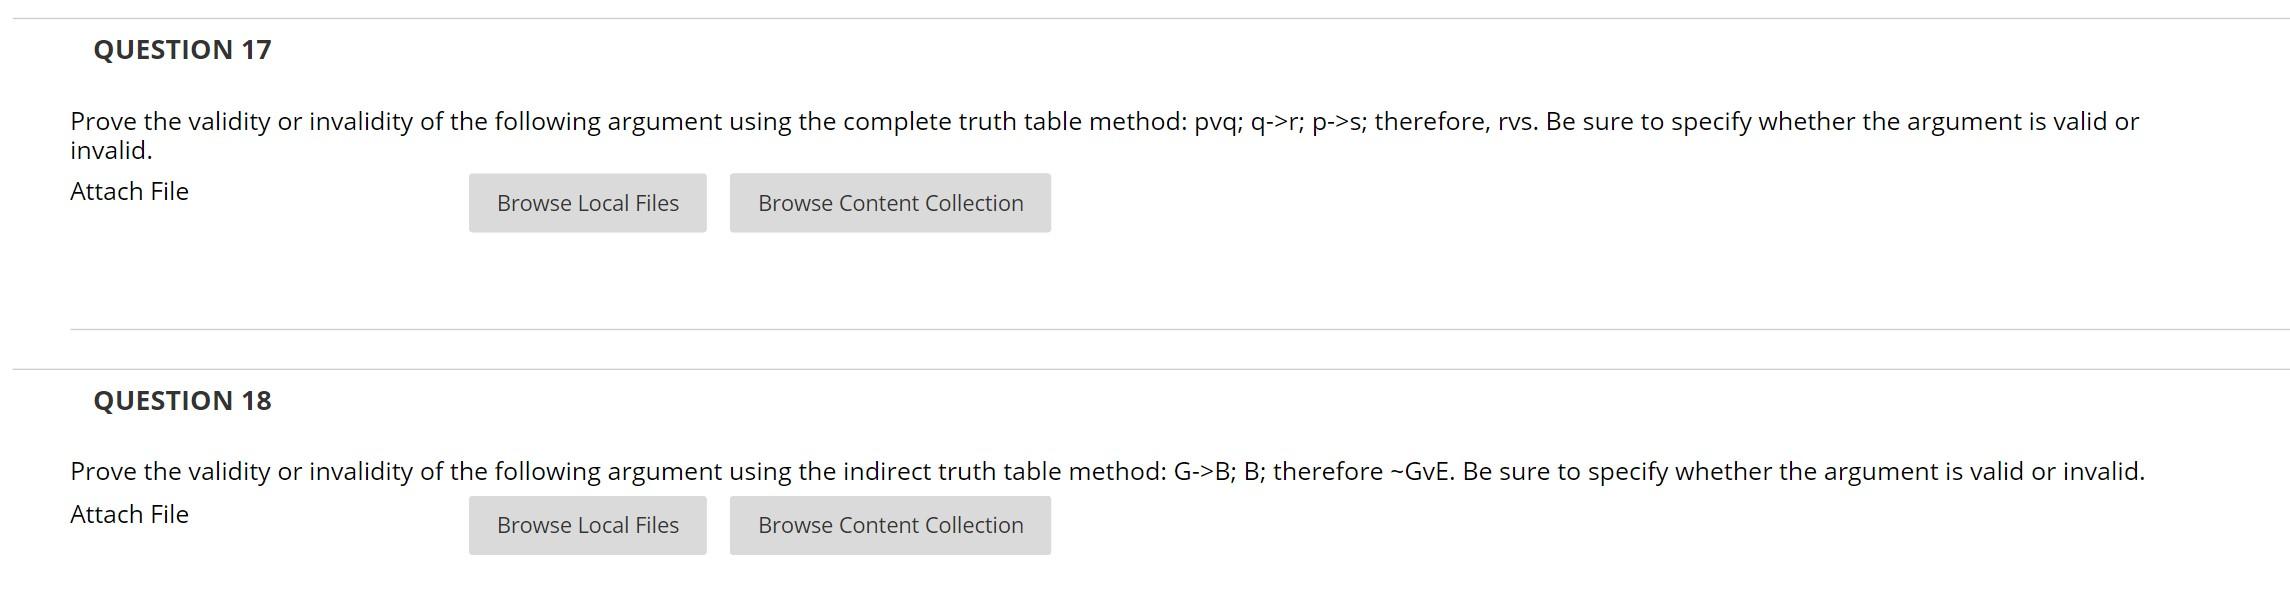Image resolution: width=2290 pixels, height=616 pixels.
Task: Click the conclusion '~GvE' in Question 18
Action: (x=1421, y=470)
